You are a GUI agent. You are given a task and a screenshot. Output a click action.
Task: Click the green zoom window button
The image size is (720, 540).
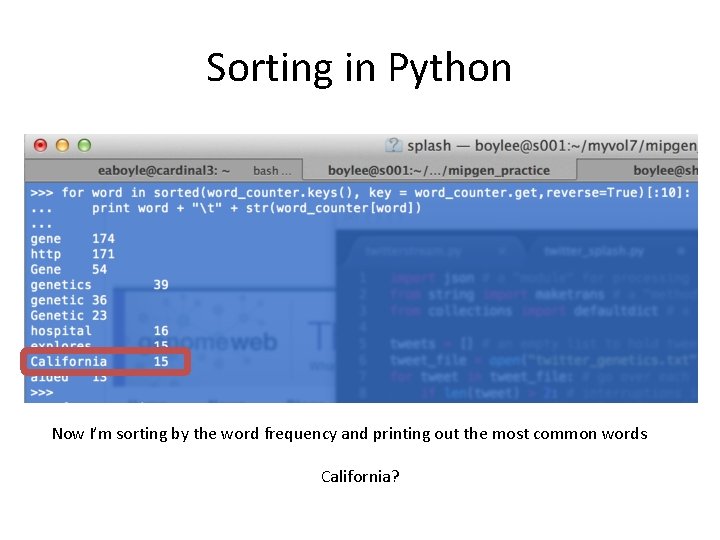tap(84, 146)
